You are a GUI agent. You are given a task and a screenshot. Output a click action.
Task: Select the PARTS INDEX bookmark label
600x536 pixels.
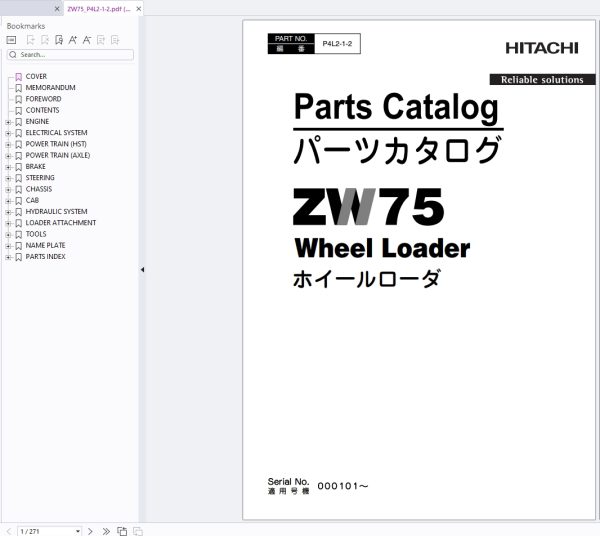46,257
